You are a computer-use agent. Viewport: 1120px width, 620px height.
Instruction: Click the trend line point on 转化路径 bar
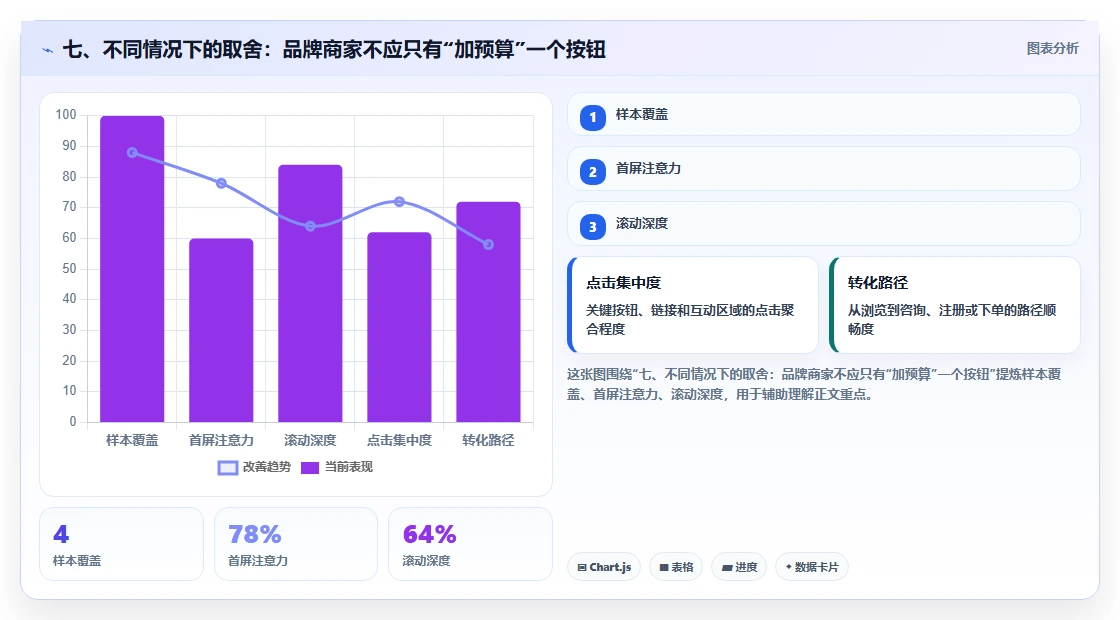pyautogui.click(x=489, y=245)
